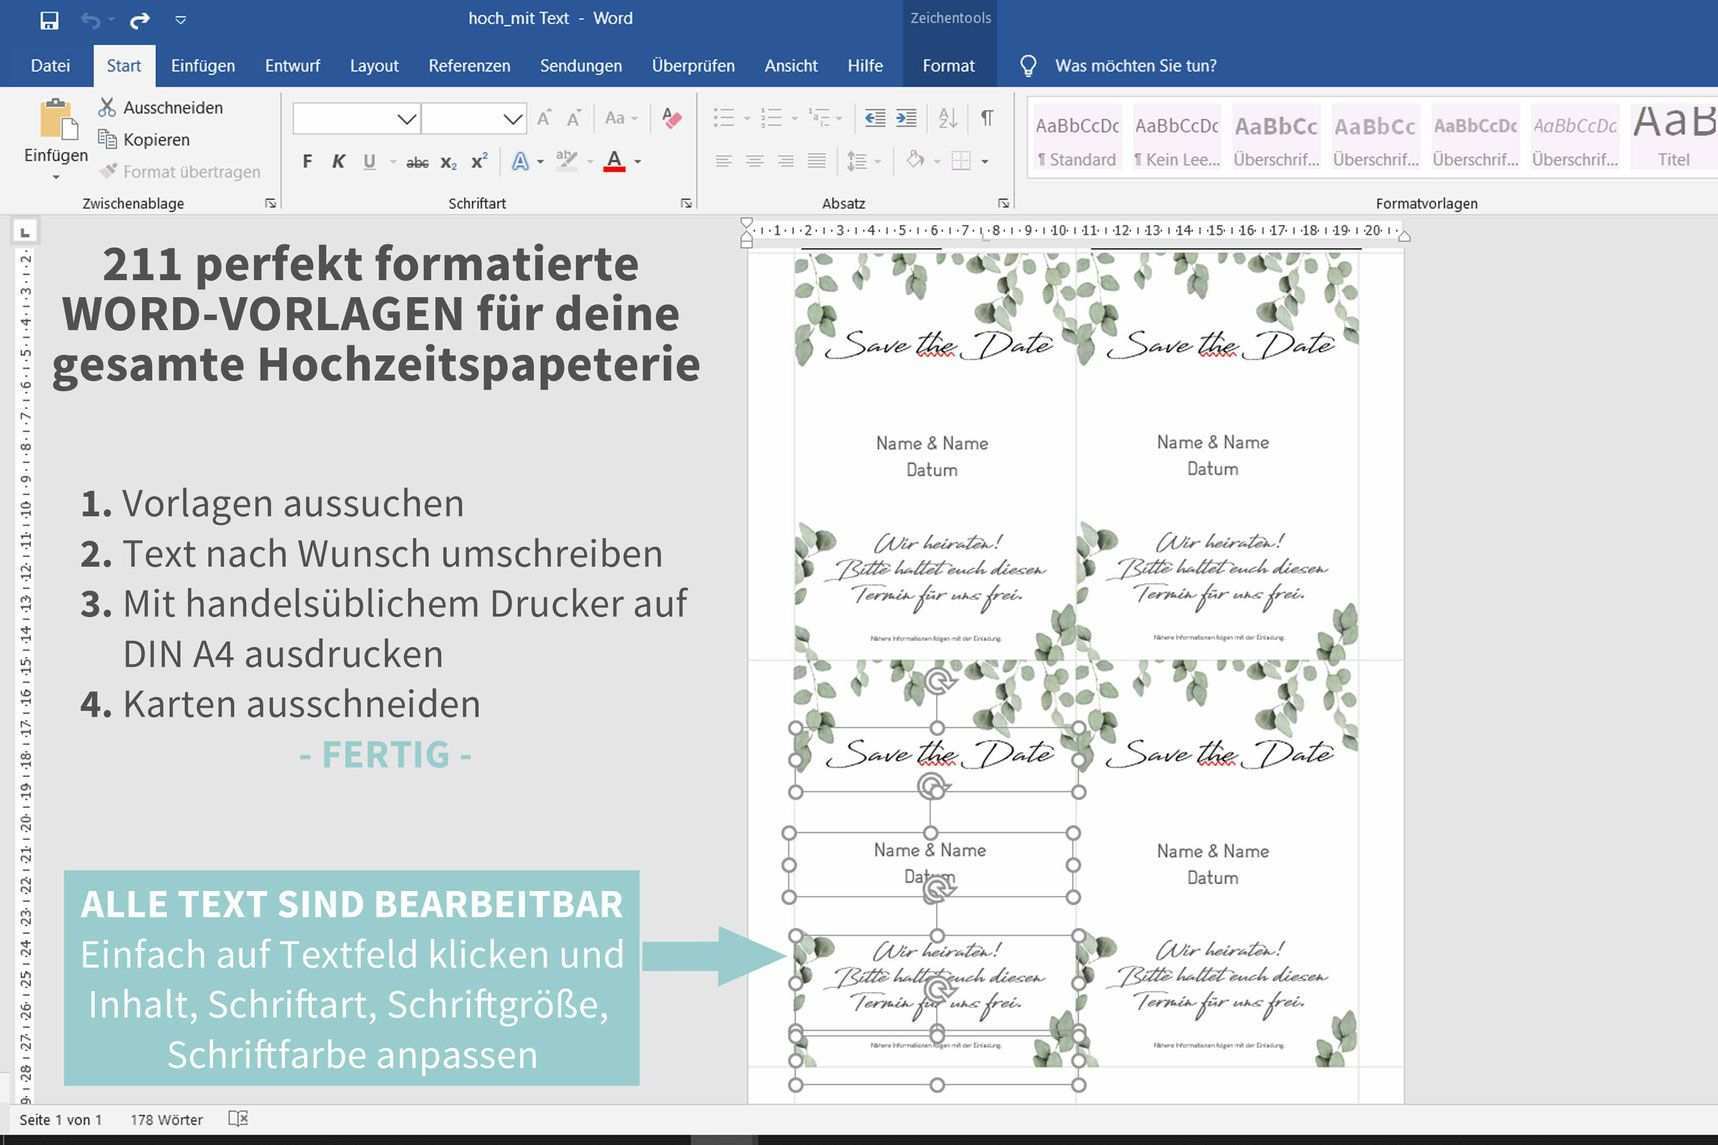Screen dimensions: 1718x1145
Task: Switch to the Format tab
Action: tap(948, 66)
